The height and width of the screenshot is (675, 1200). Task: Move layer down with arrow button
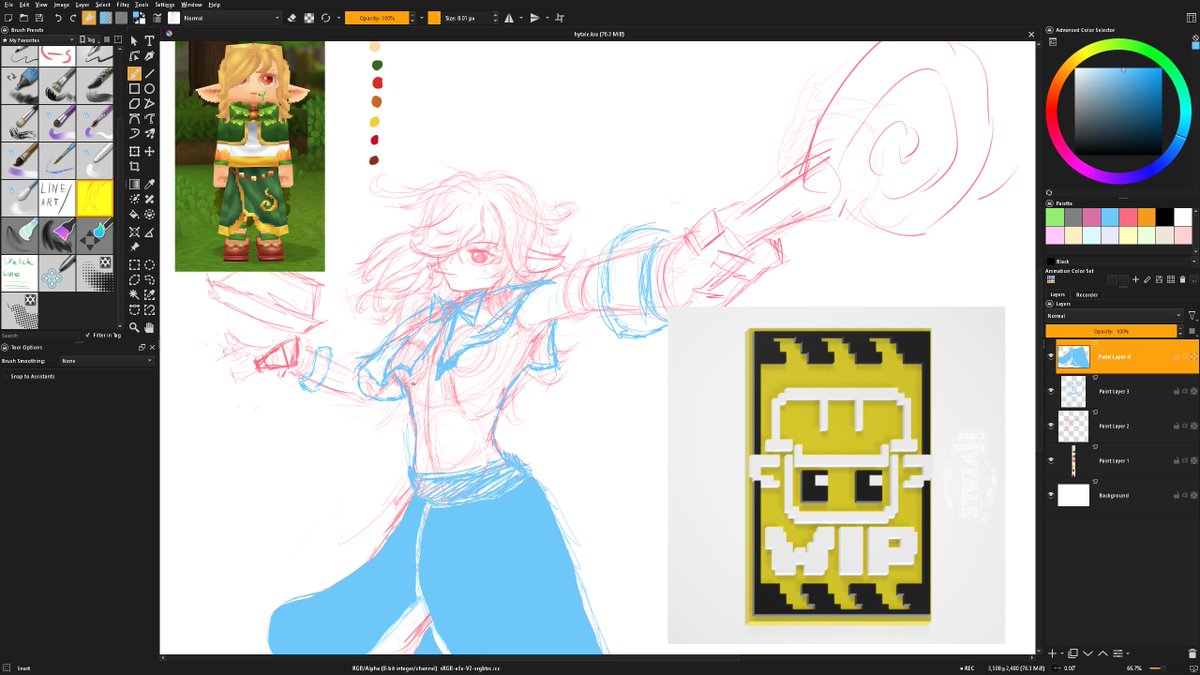(x=1087, y=653)
